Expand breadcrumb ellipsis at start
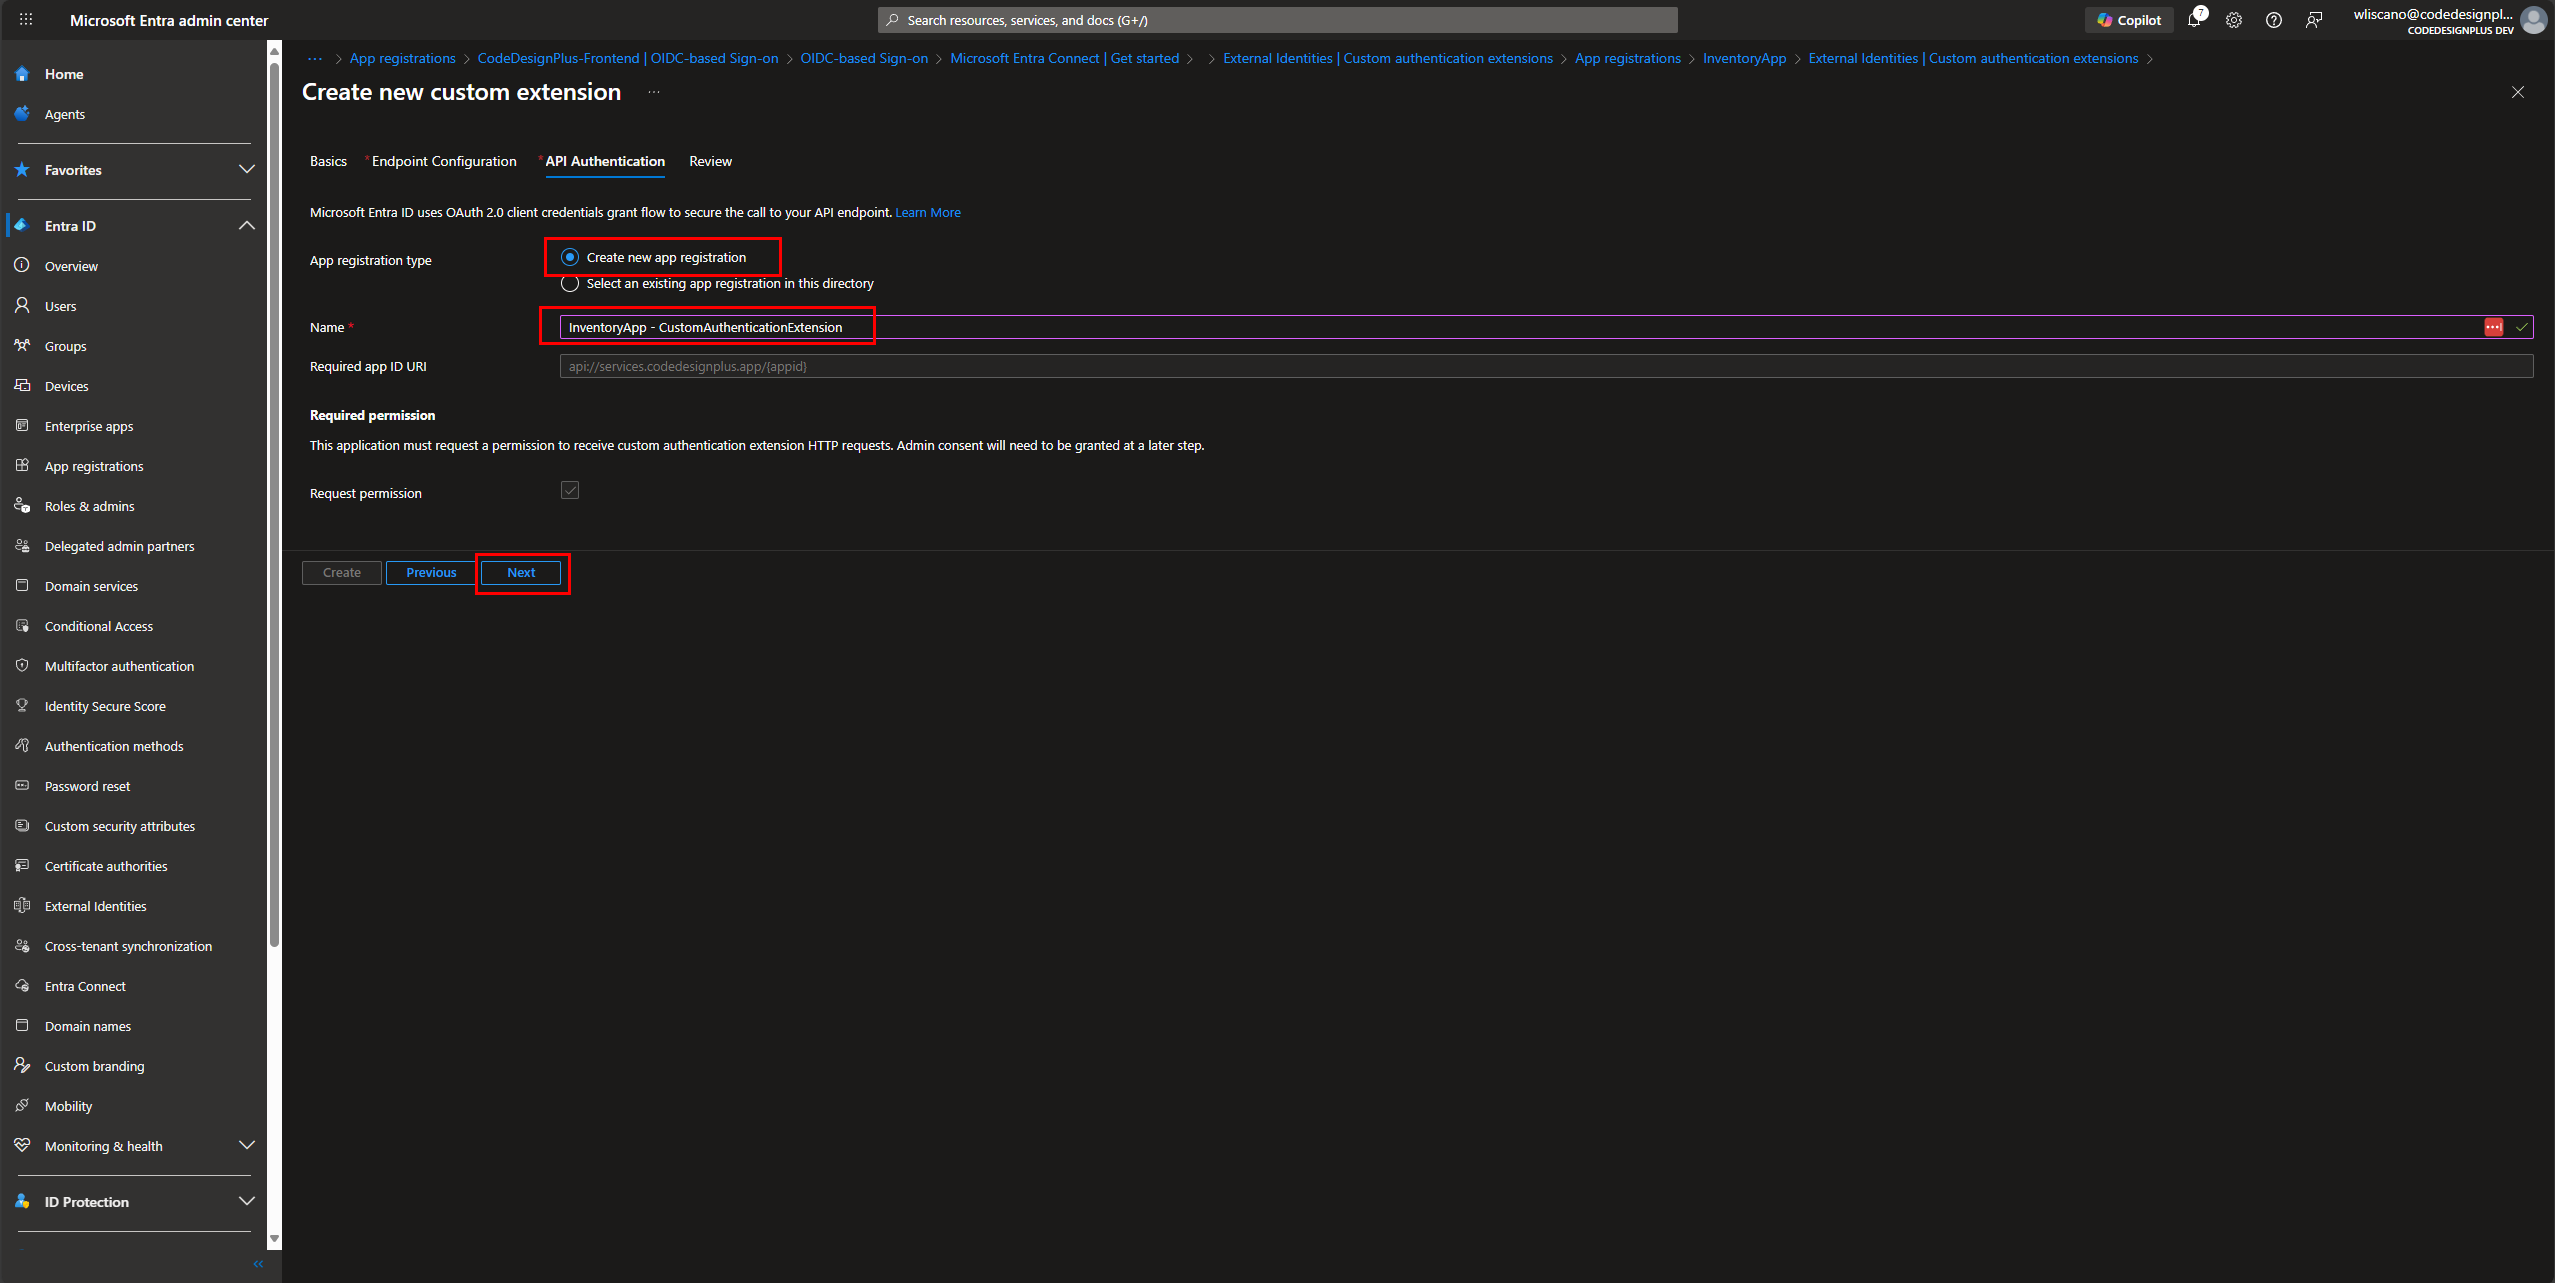The width and height of the screenshot is (2555, 1283). coord(315,58)
